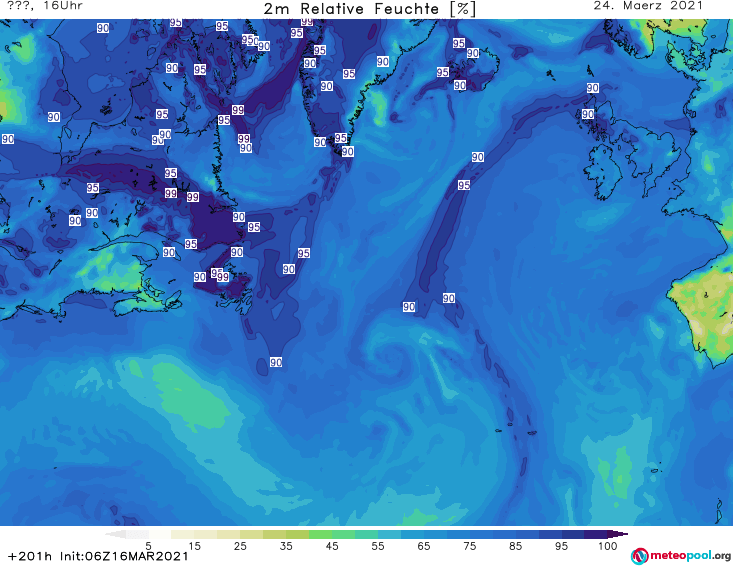Click the '35' legend tick label

click(286, 546)
